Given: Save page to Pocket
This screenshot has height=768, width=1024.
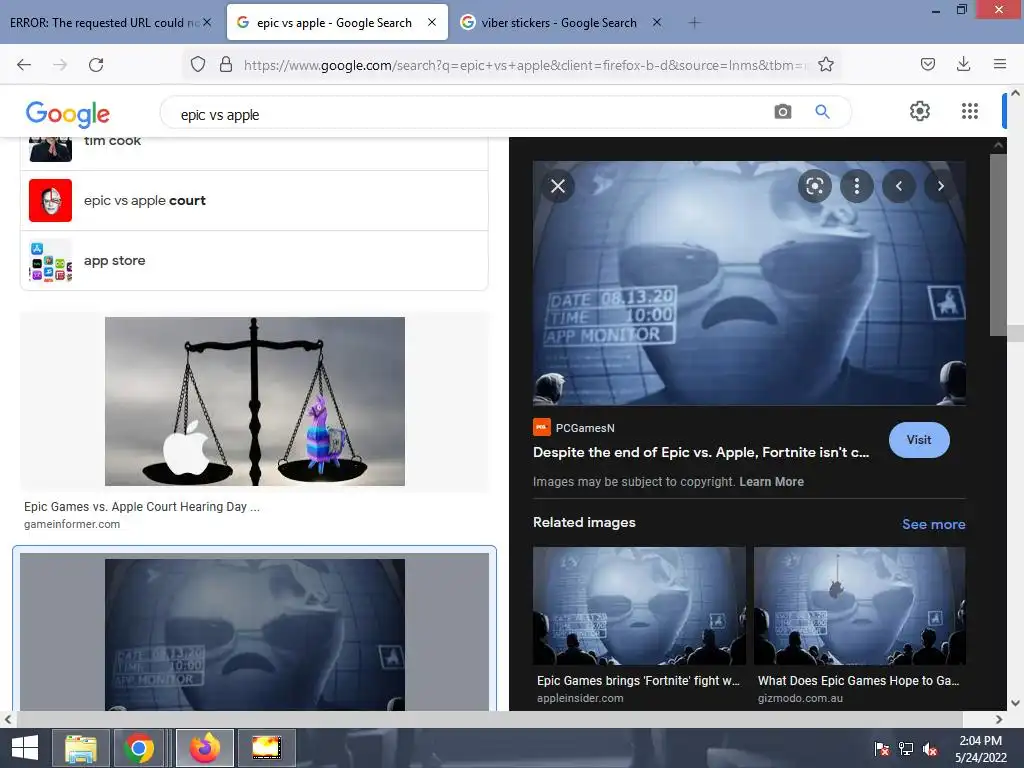Looking at the screenshot, I should [927, 64].
